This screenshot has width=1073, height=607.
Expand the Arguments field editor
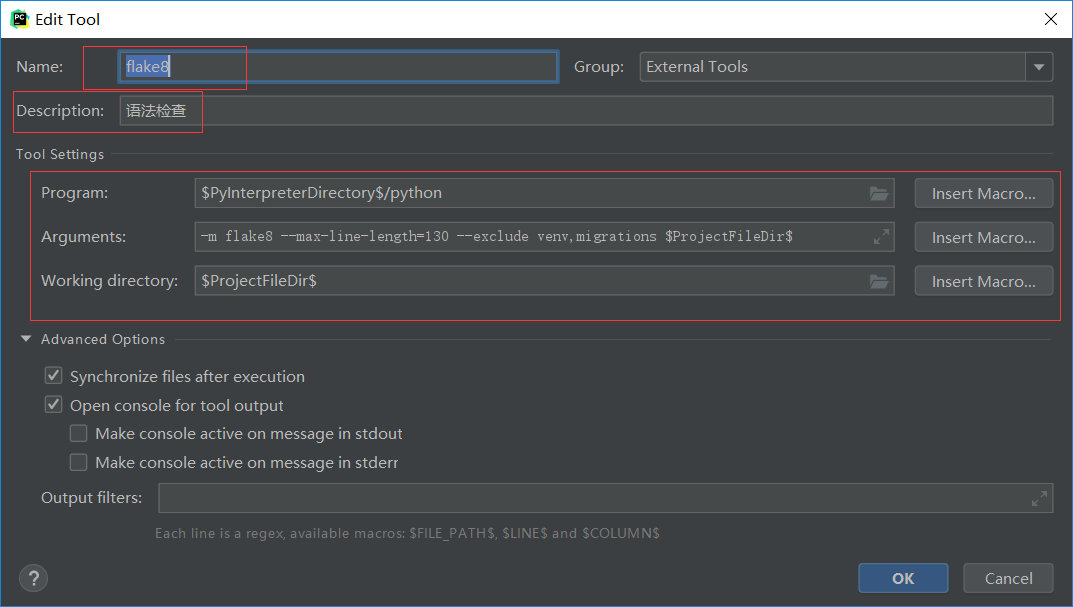pyautogui.click(x=881, y=237)
